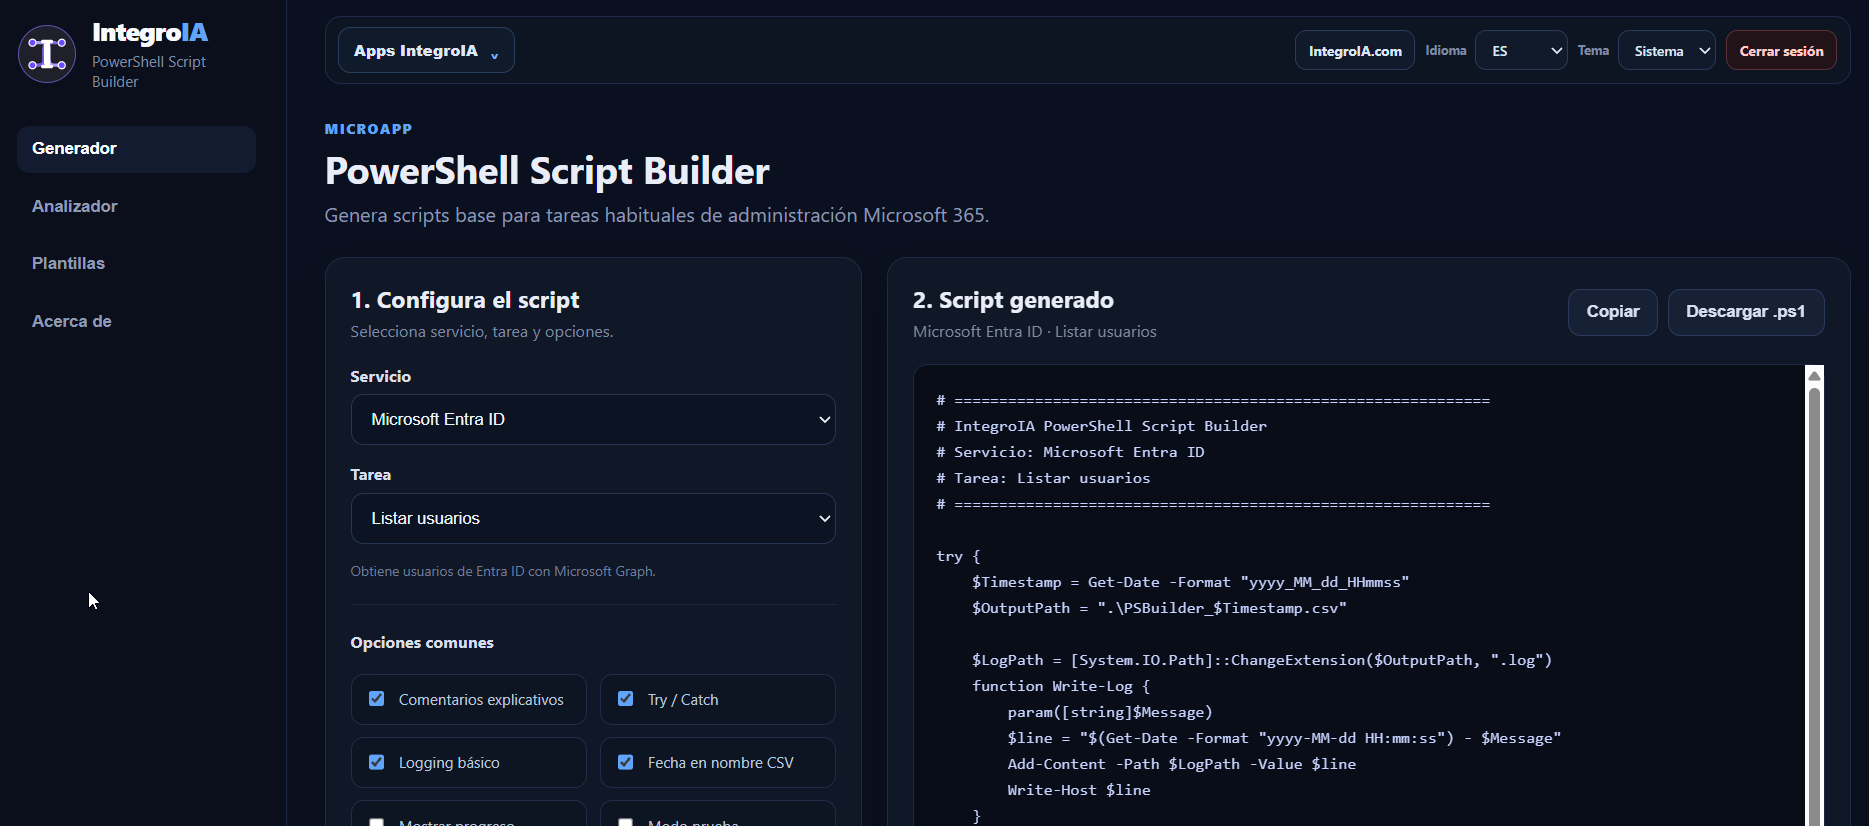The width and height of the screenshot is (1869, 826).
Task: Click the "1. Configura el script" heading
Action: 465,300
